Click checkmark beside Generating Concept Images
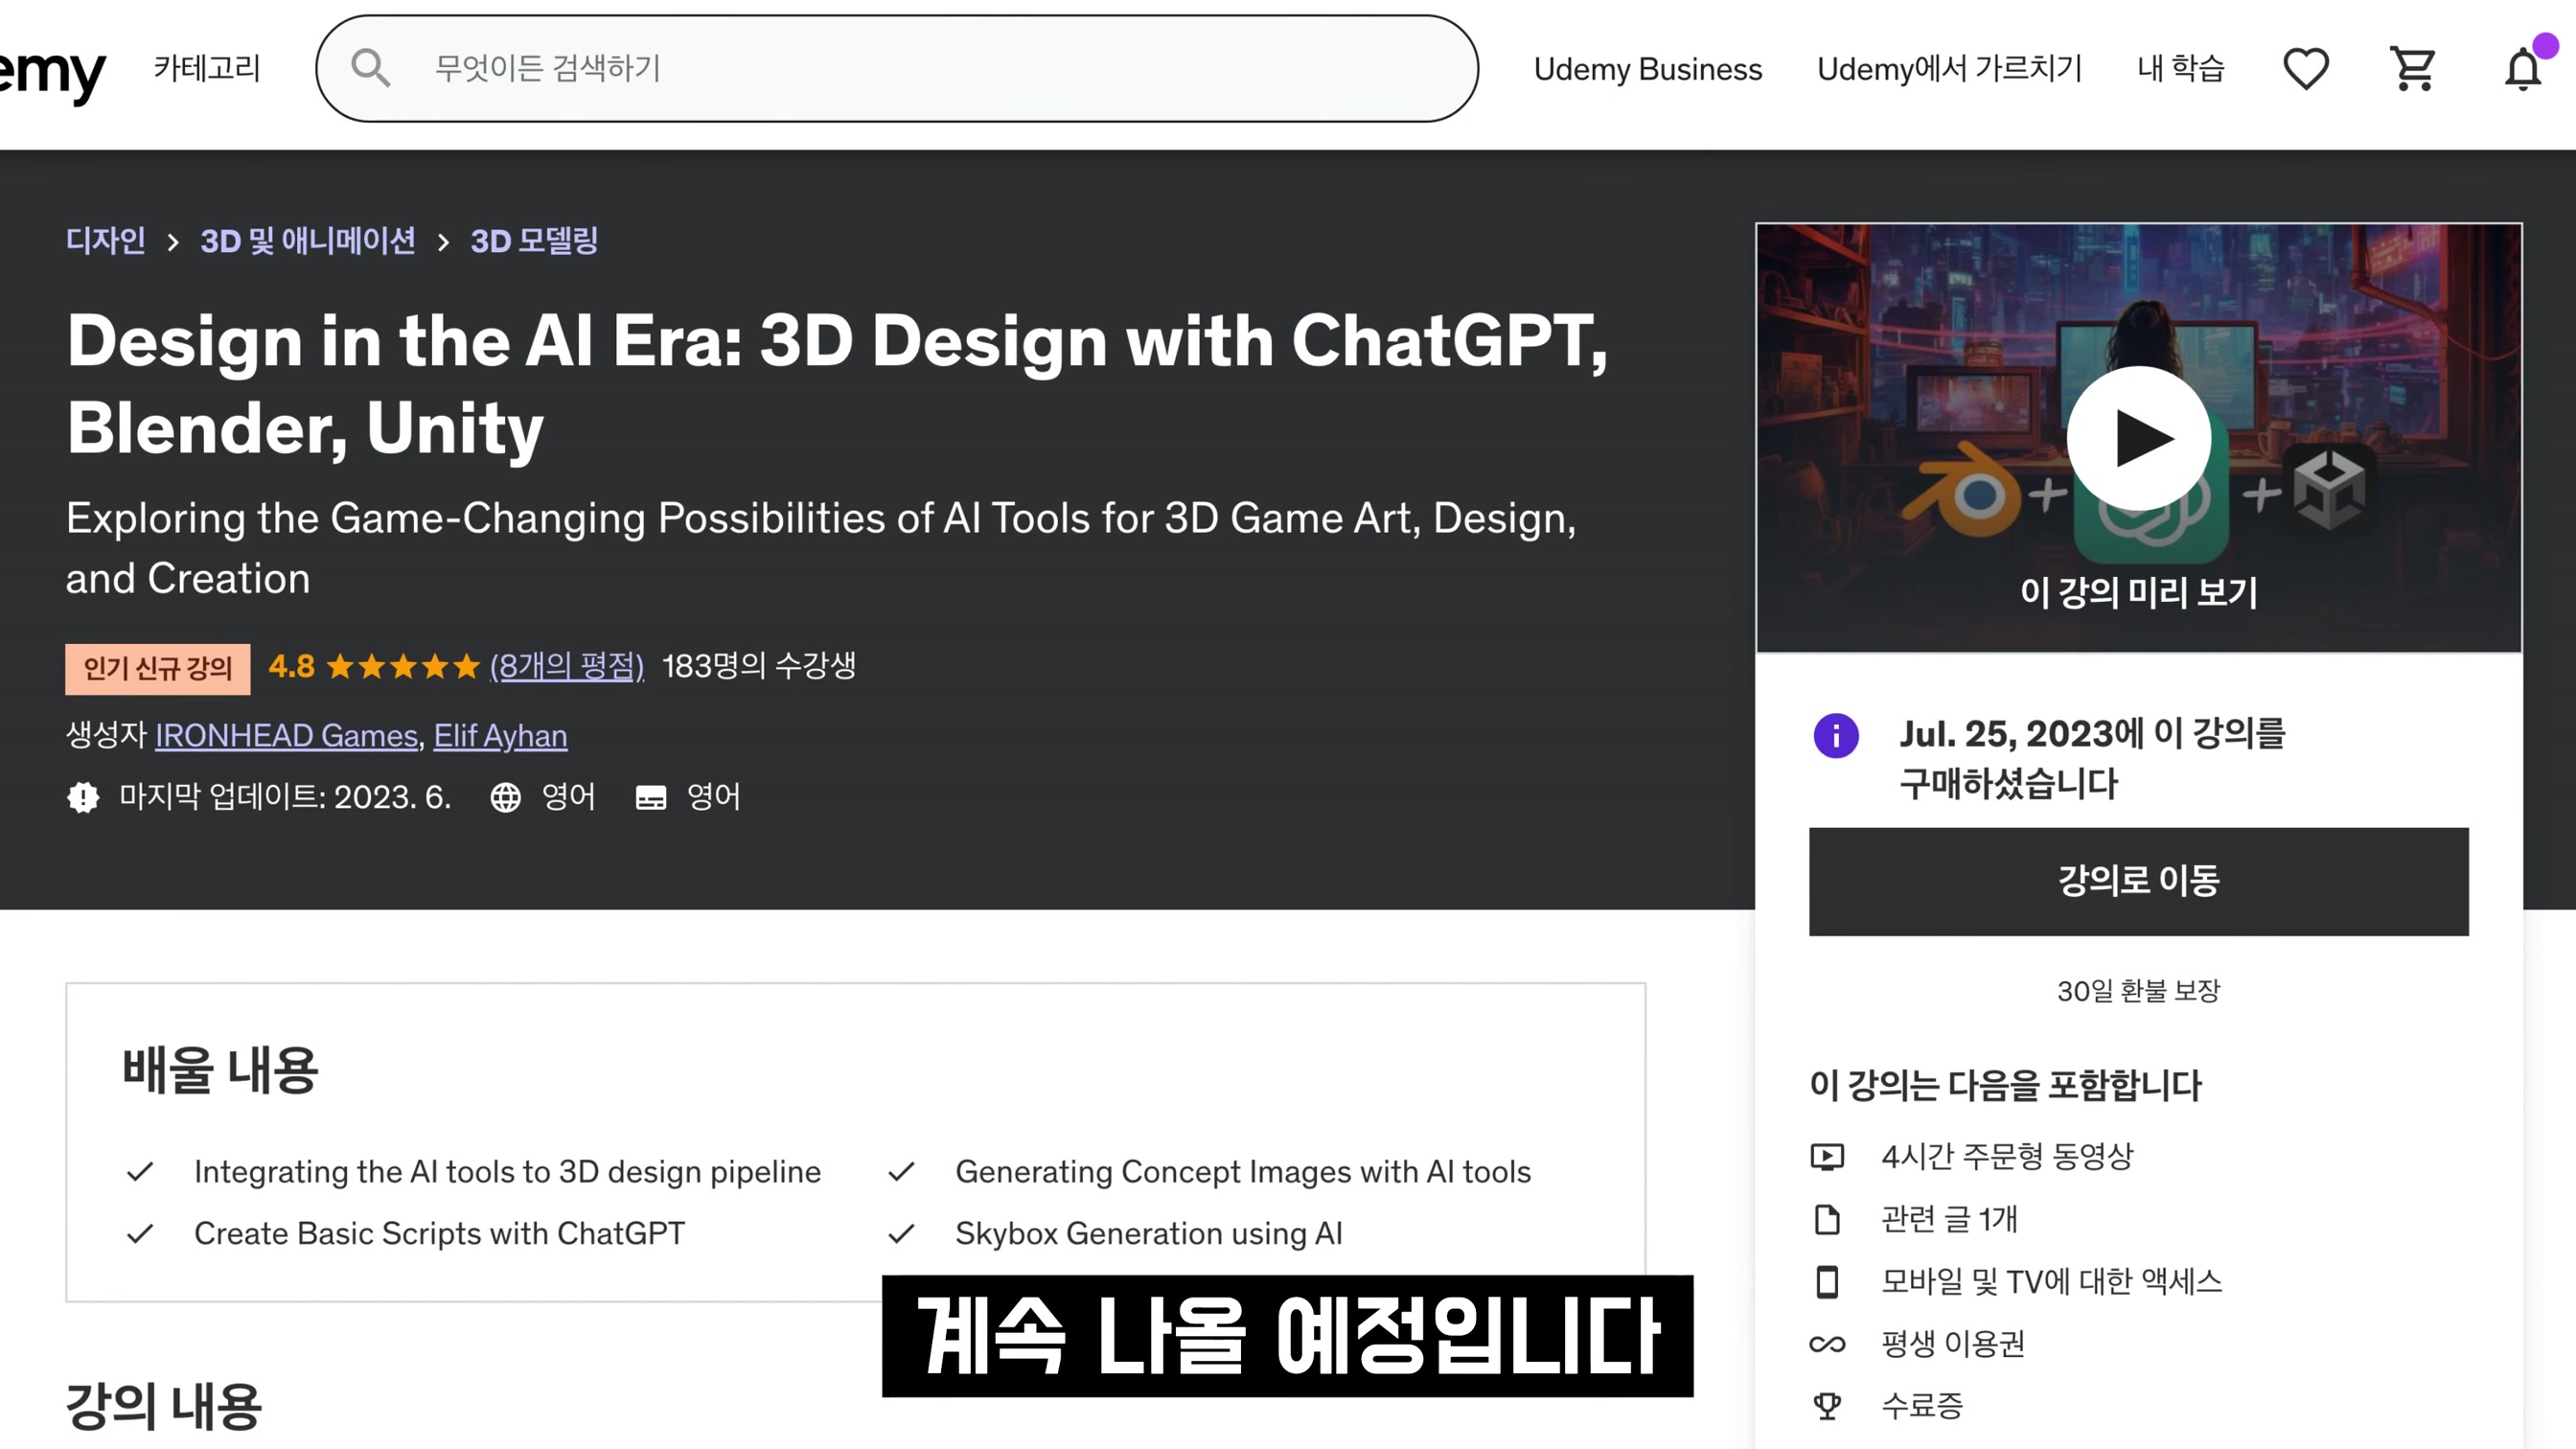Screen dimensions: 2576x1449 pos(901,1171)
